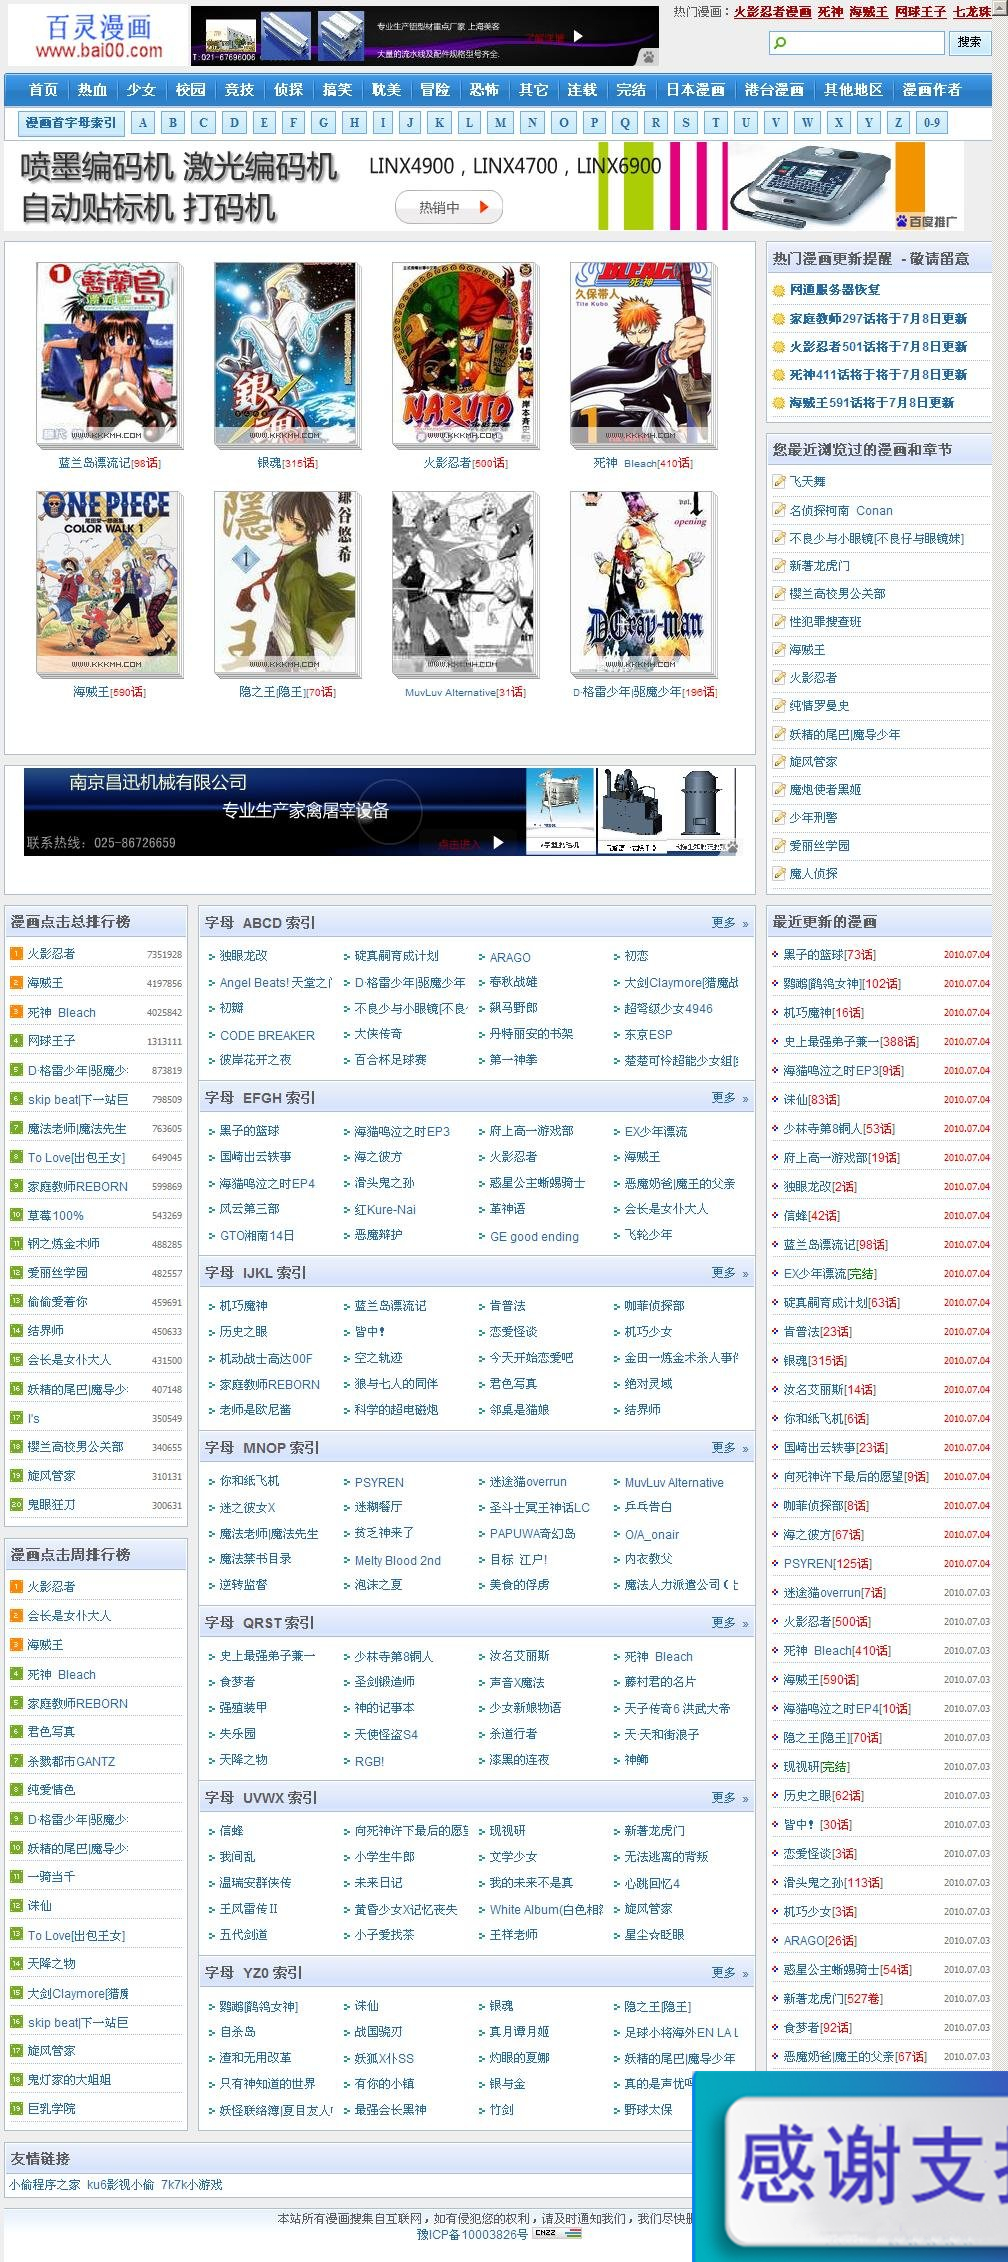
Task: Open 蓝兰岛漂流记[98话] in recent updates
Action: click(835, 1244)
